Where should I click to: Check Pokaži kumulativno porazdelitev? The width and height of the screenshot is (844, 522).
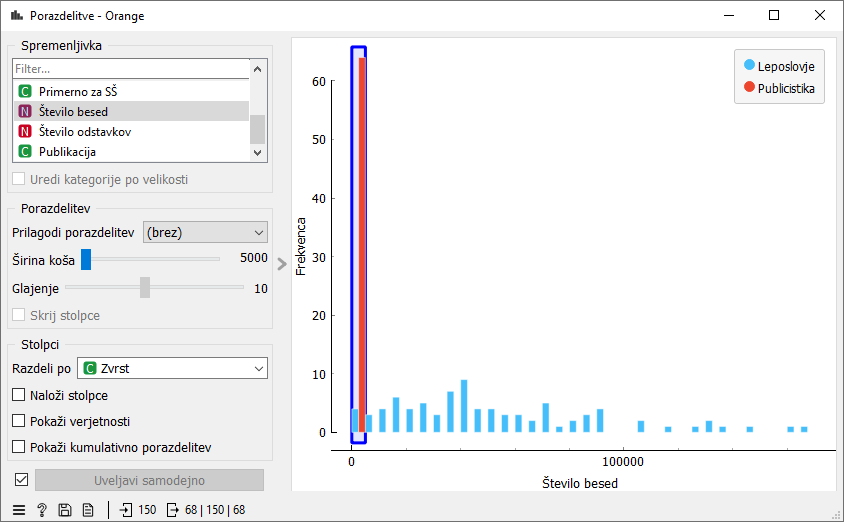[19, 447]
